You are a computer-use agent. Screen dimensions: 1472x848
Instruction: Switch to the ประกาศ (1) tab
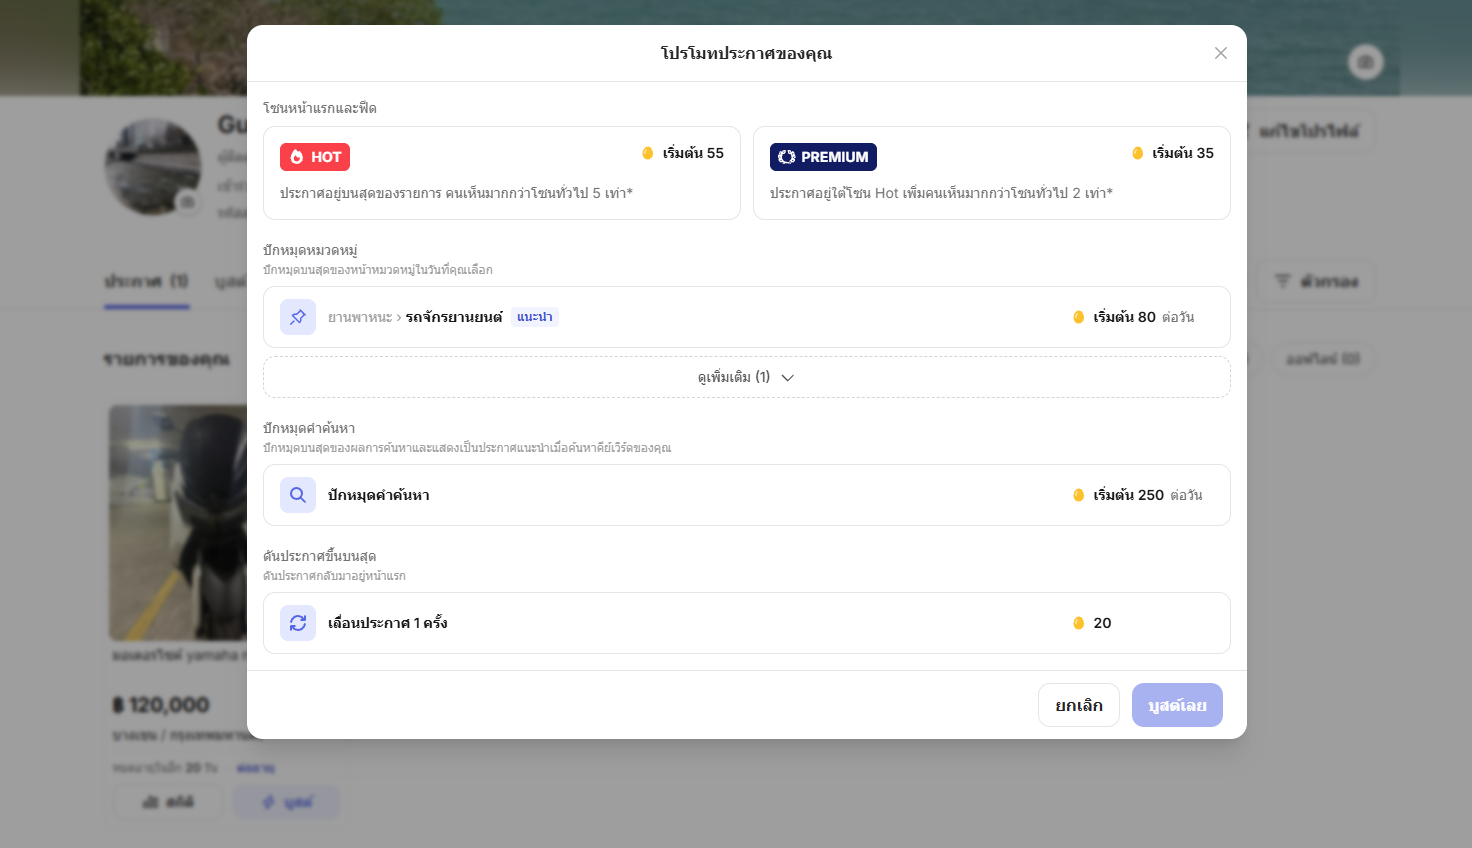point(147,282)
